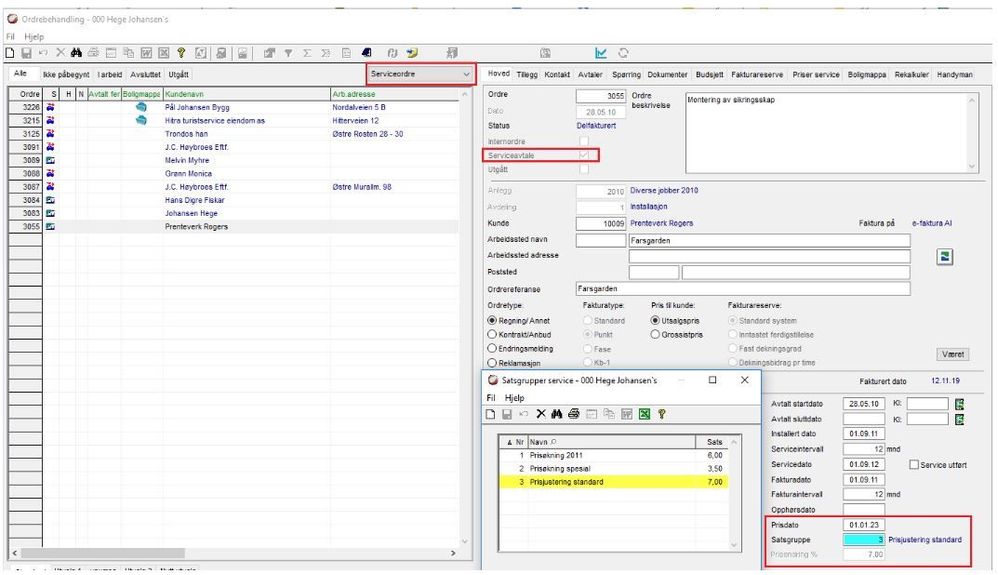This screenshot has height=575, width=998.
Task: Click New icon in Satsgrupper service window
Action: click(490, 414)
